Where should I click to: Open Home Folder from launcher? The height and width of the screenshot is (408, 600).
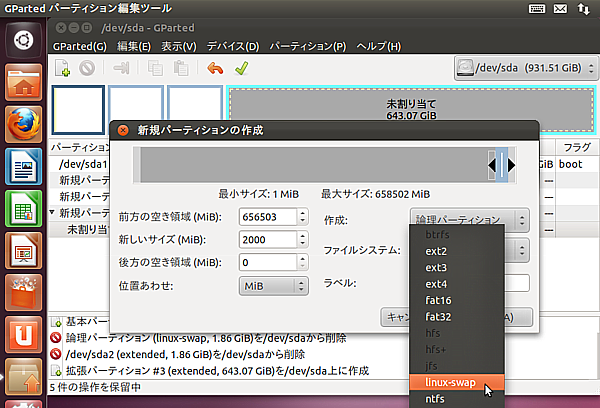(24, 82)
